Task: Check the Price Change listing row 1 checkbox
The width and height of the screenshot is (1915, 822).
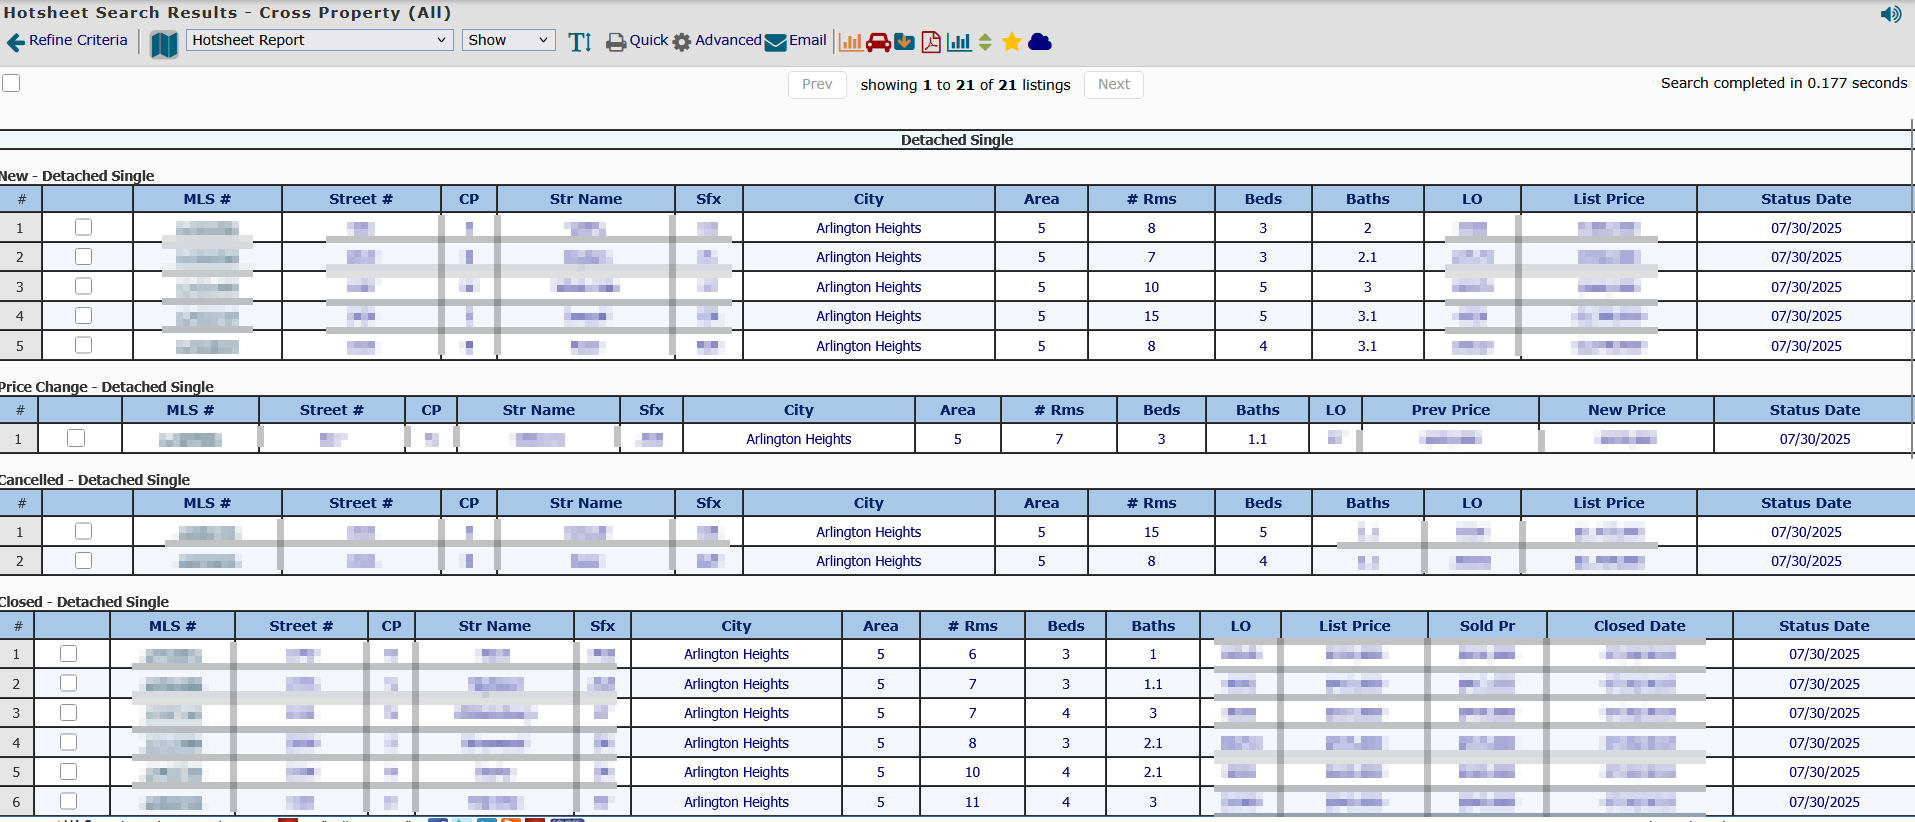Action: (76, 438)
